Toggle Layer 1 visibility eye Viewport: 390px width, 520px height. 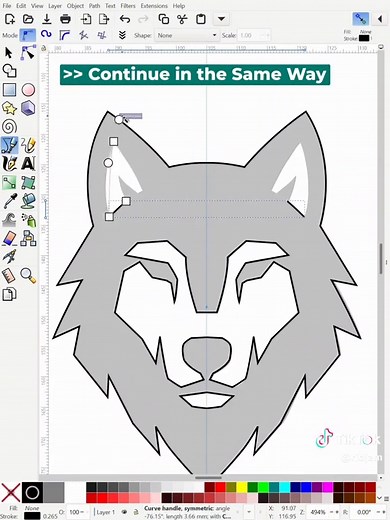pyautogui.click(x=125, y=512)
